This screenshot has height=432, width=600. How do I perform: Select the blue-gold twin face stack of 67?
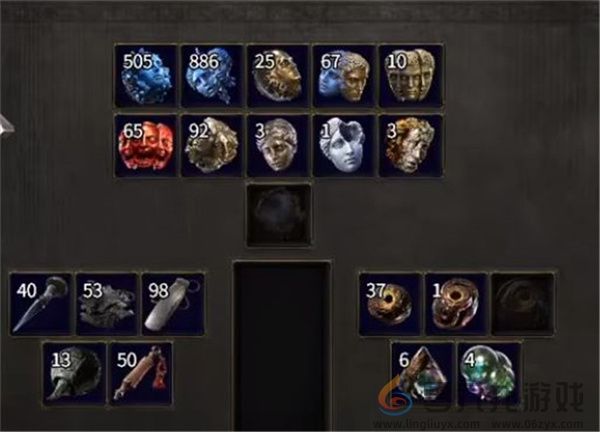344,75
